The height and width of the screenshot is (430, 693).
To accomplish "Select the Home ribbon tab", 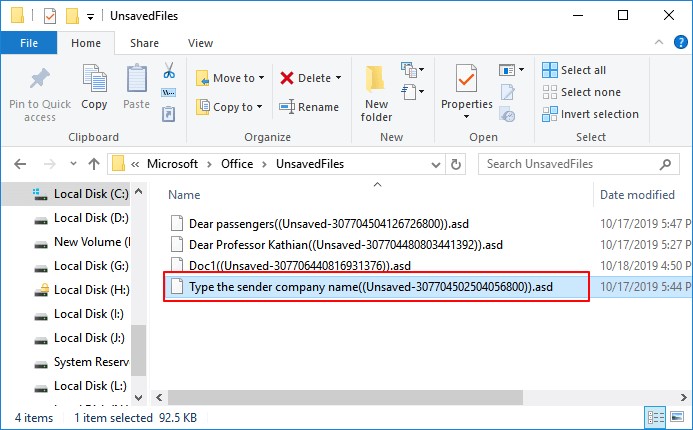I will pyautogui.click(x=86, y=43).
